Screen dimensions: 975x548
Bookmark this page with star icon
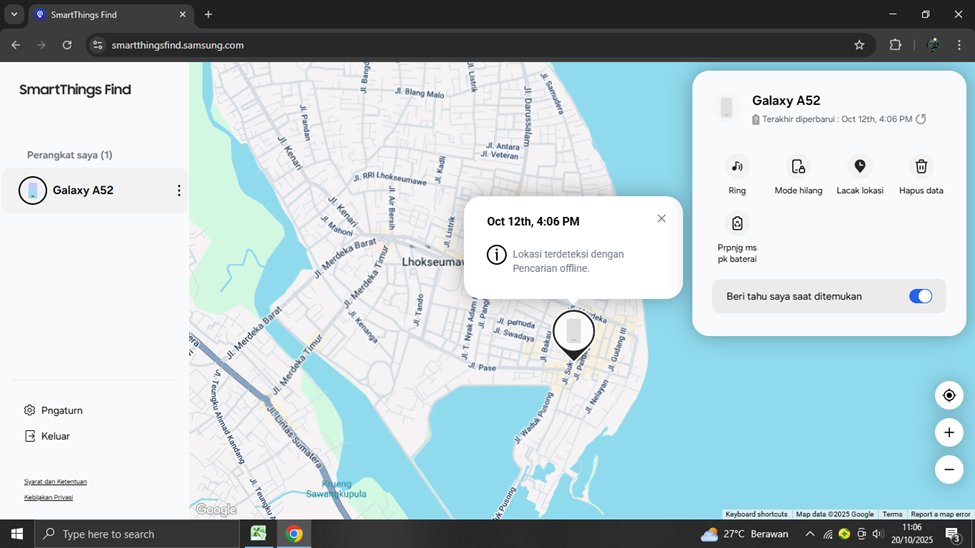[859, 45]
